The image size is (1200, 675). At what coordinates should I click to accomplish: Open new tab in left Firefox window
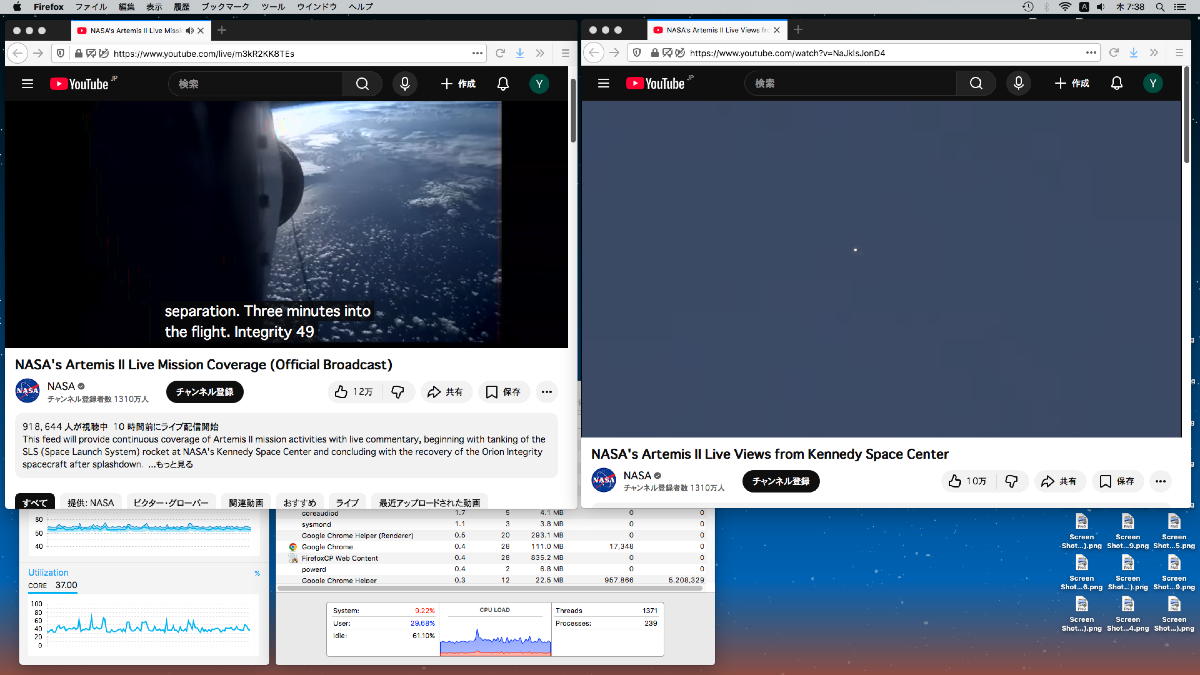click(x=222, y=30)
